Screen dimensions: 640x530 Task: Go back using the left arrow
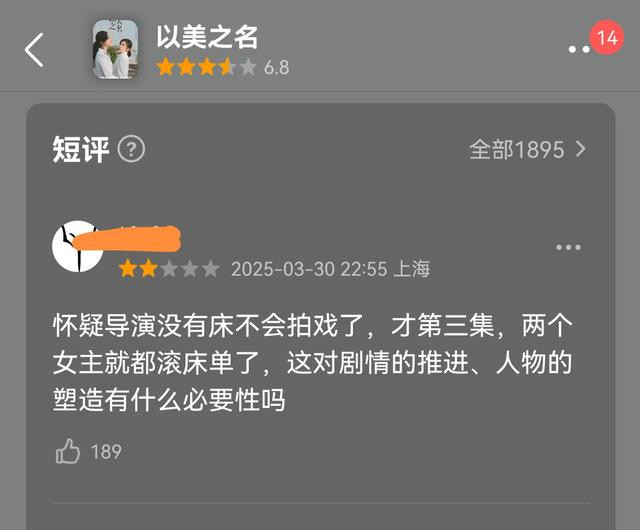[34, 50]
